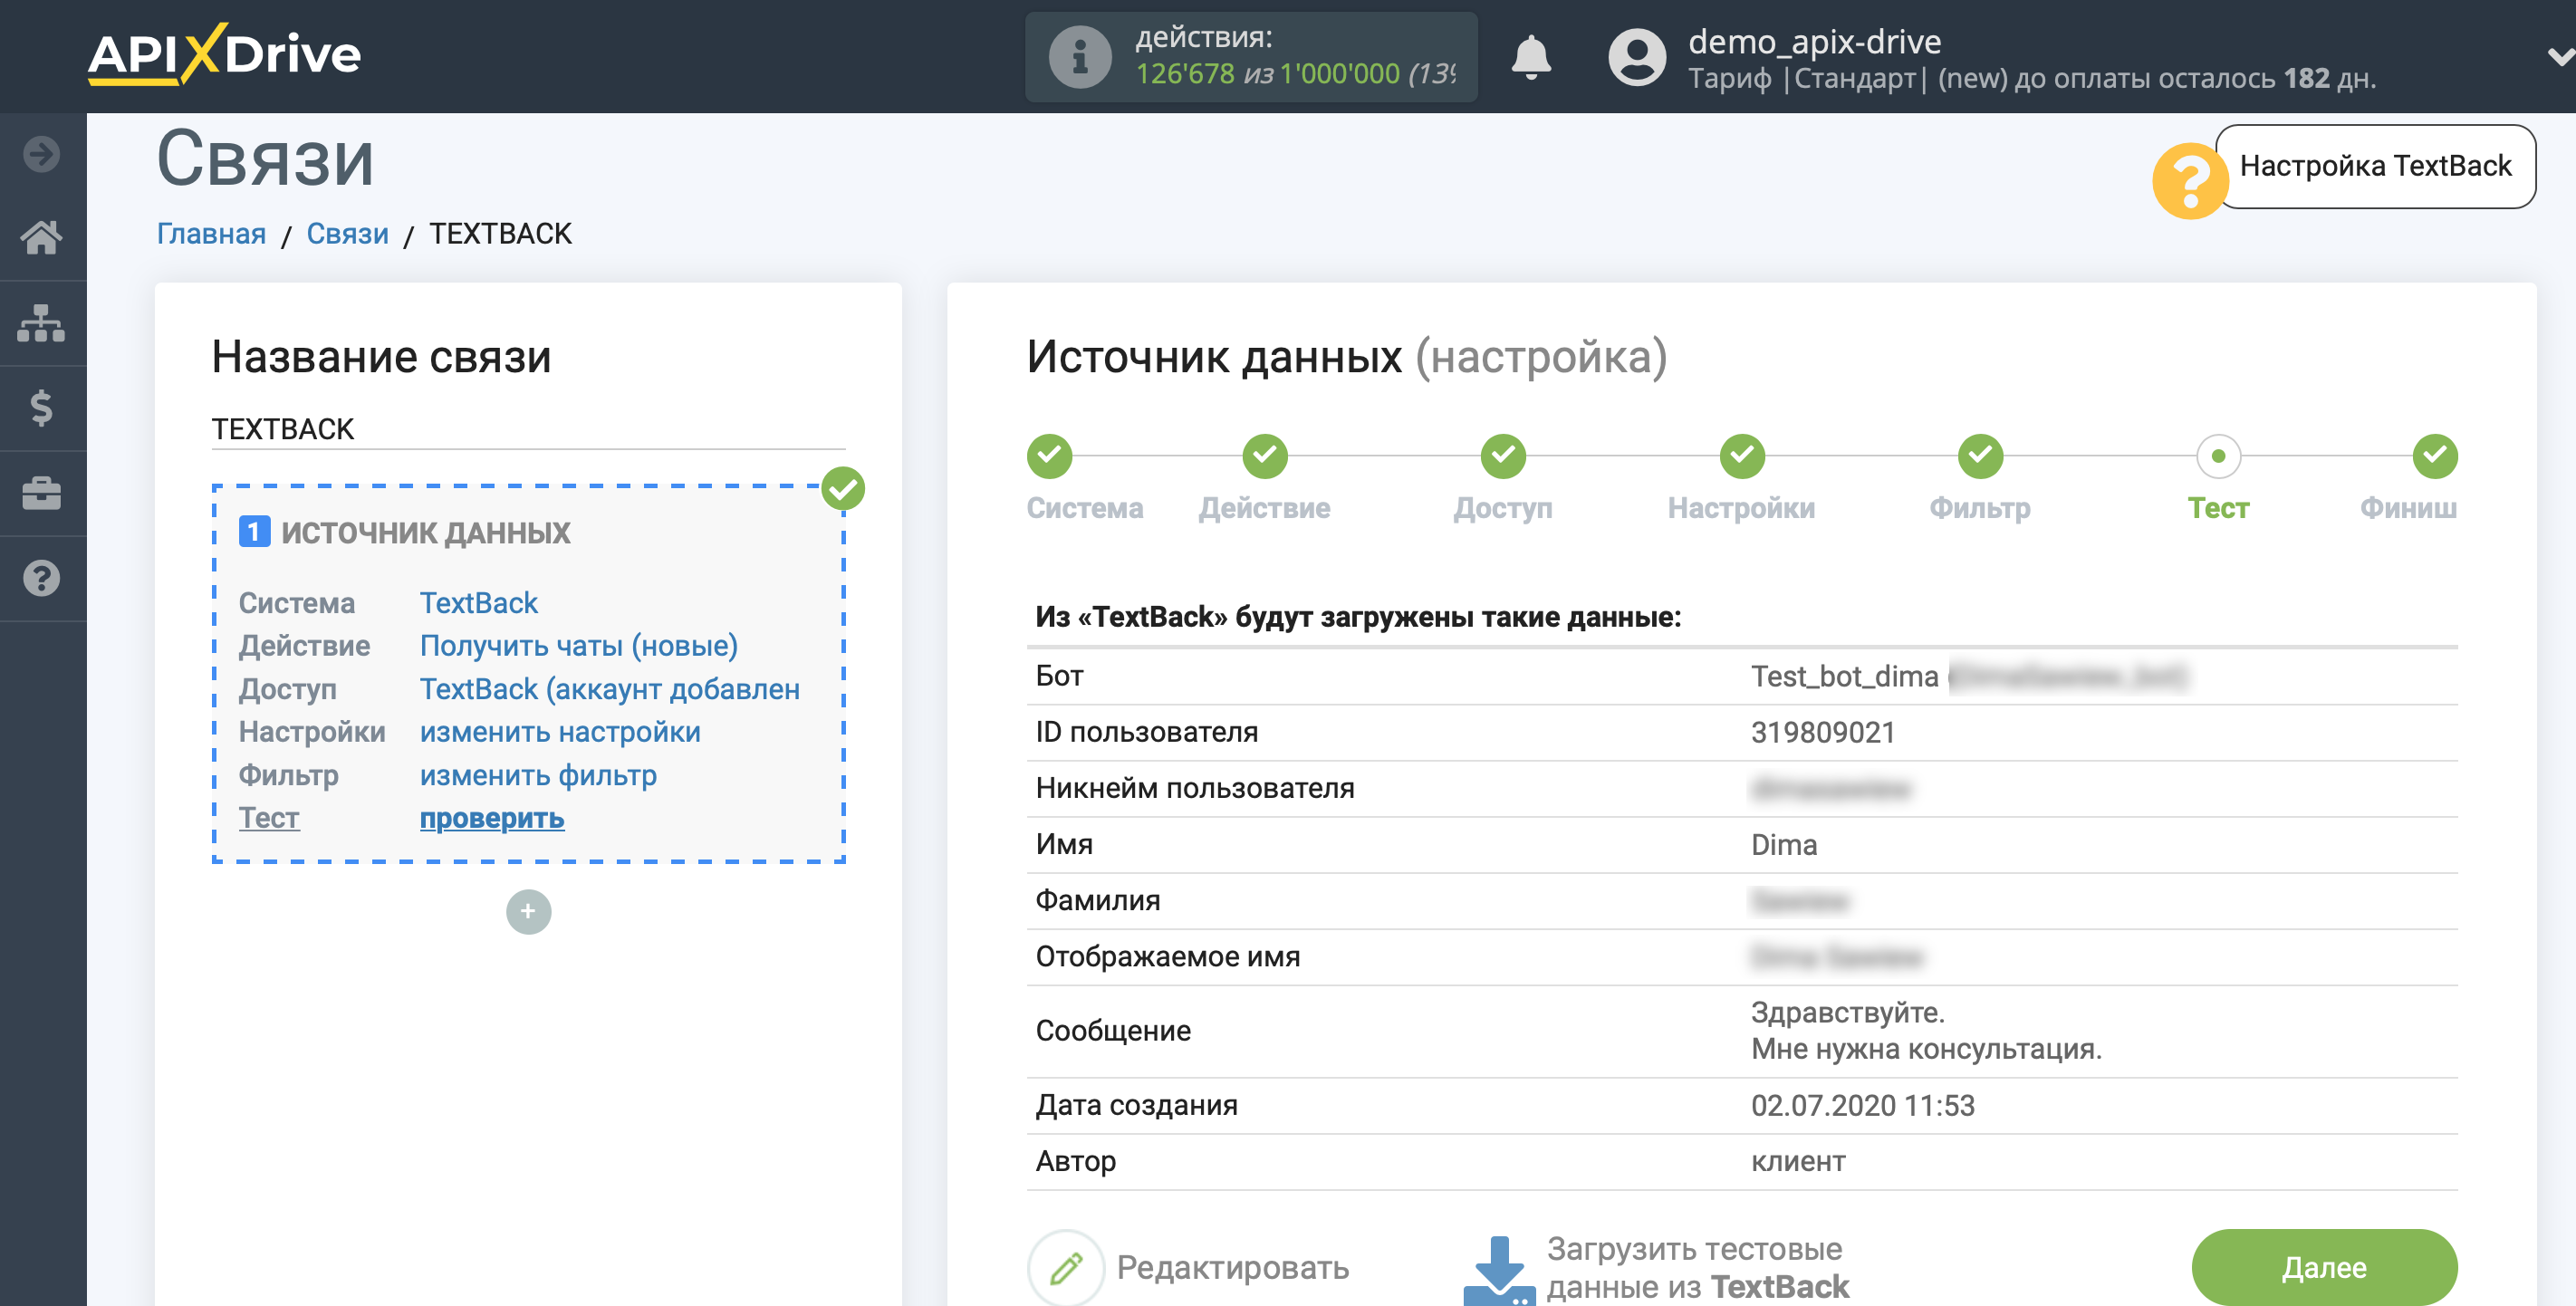
Task: Go to Система step
Action: (x=1049, y=456)
